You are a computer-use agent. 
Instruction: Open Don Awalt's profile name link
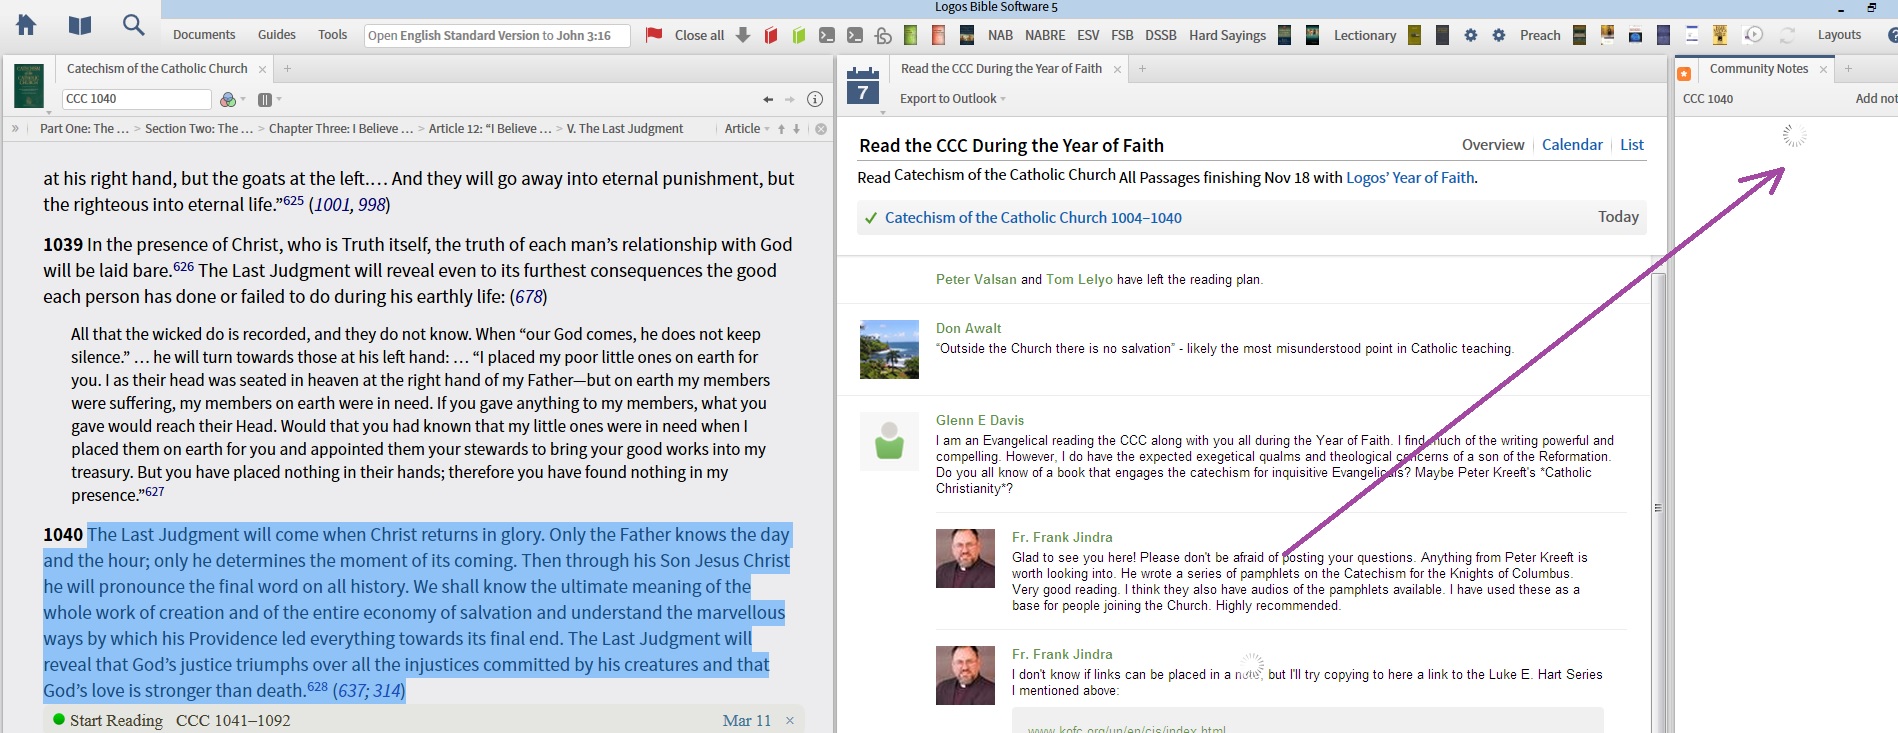point(968,328)
